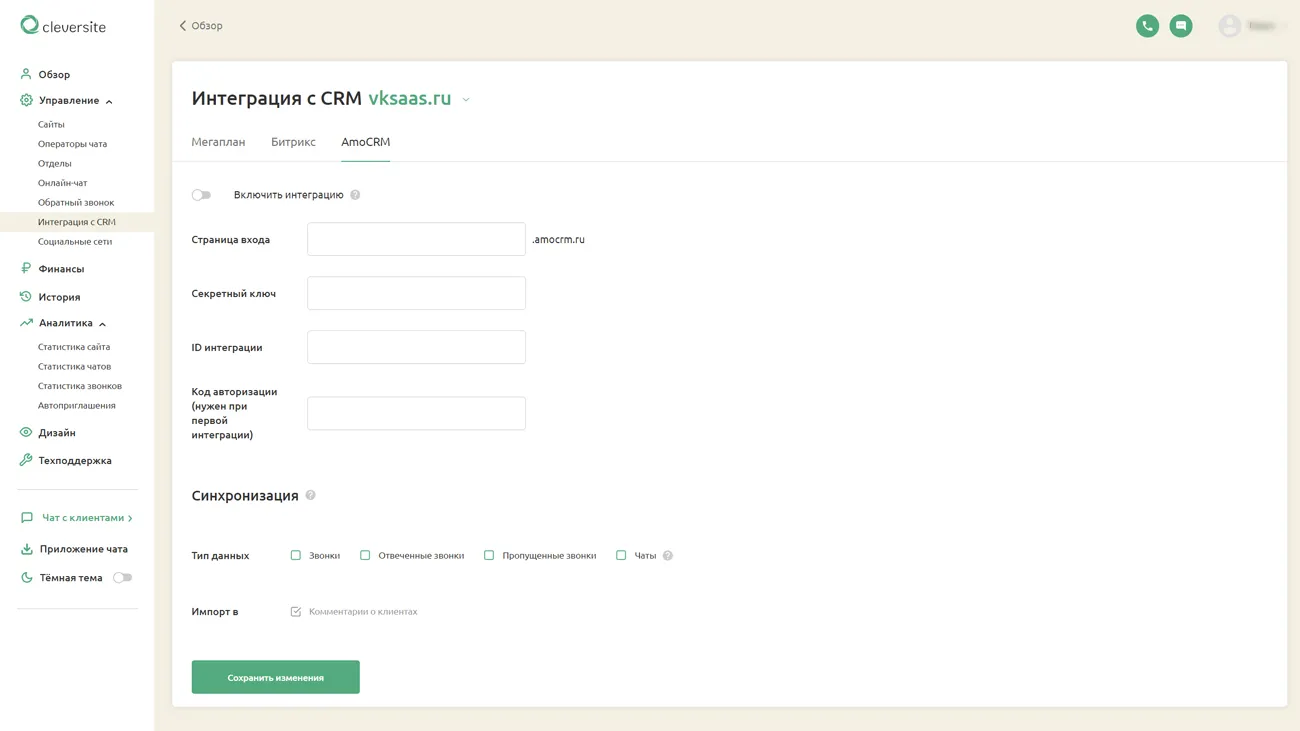Switch on the Тёмная тема toggle
1300x731 pixels.
coord(122,578)
